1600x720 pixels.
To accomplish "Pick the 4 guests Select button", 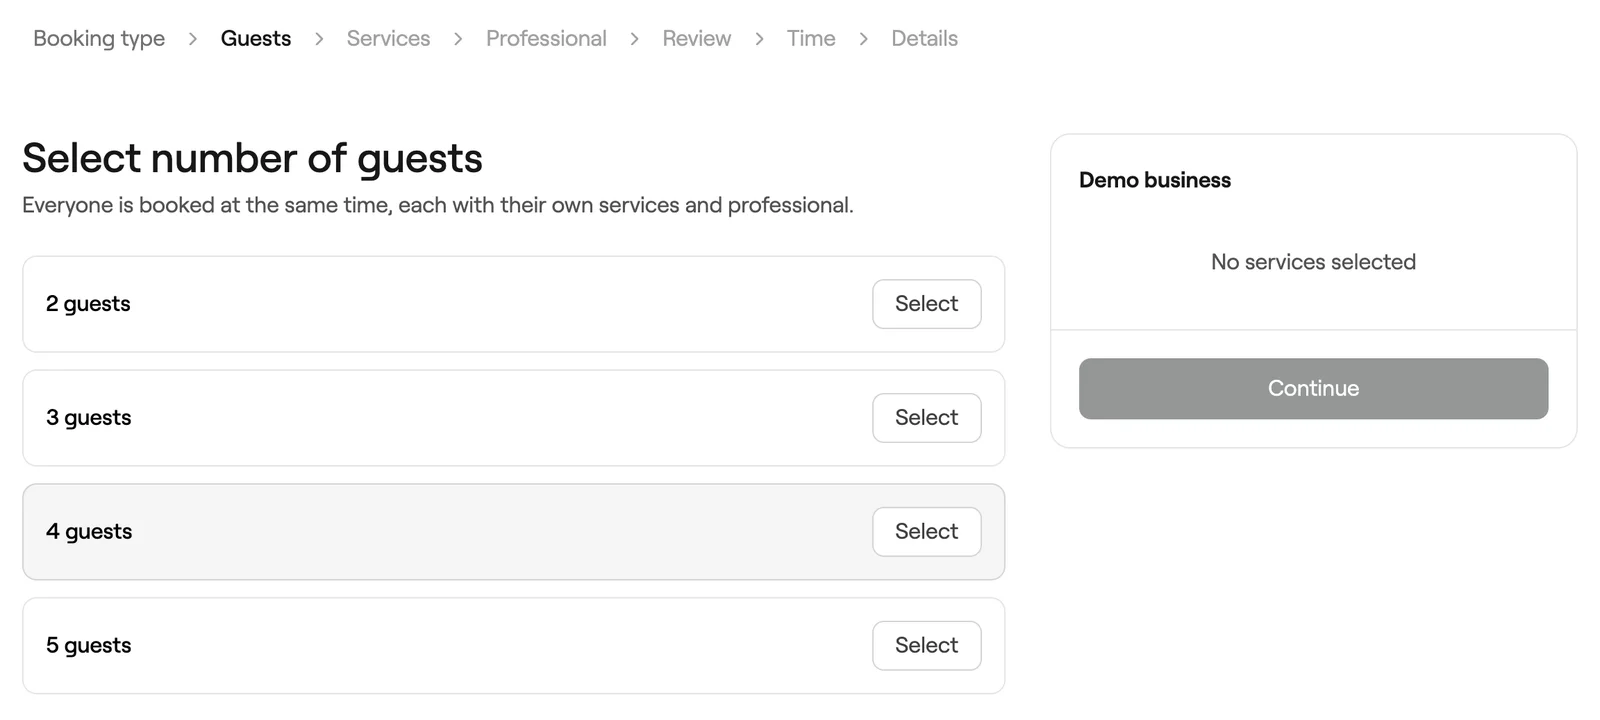I will point(926,532).
